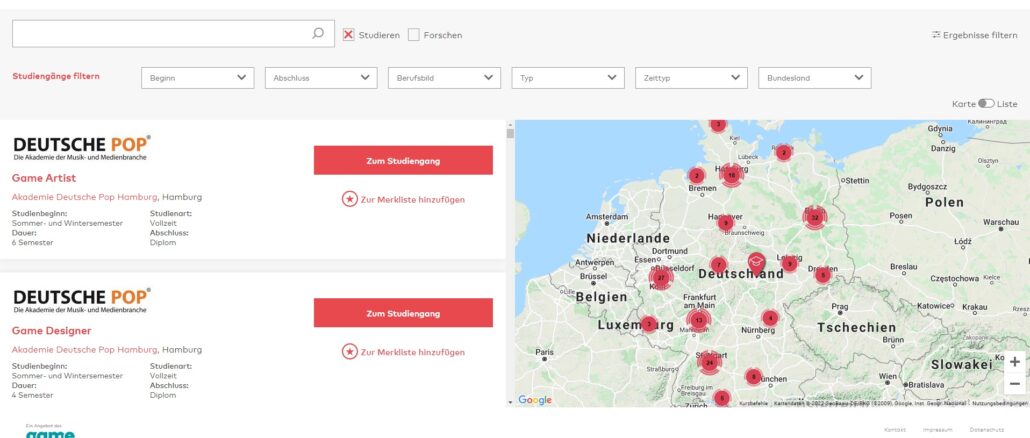Click the '6 Semester' duration text
This screenshot has width=1030, height=438.
click(32, 243)
